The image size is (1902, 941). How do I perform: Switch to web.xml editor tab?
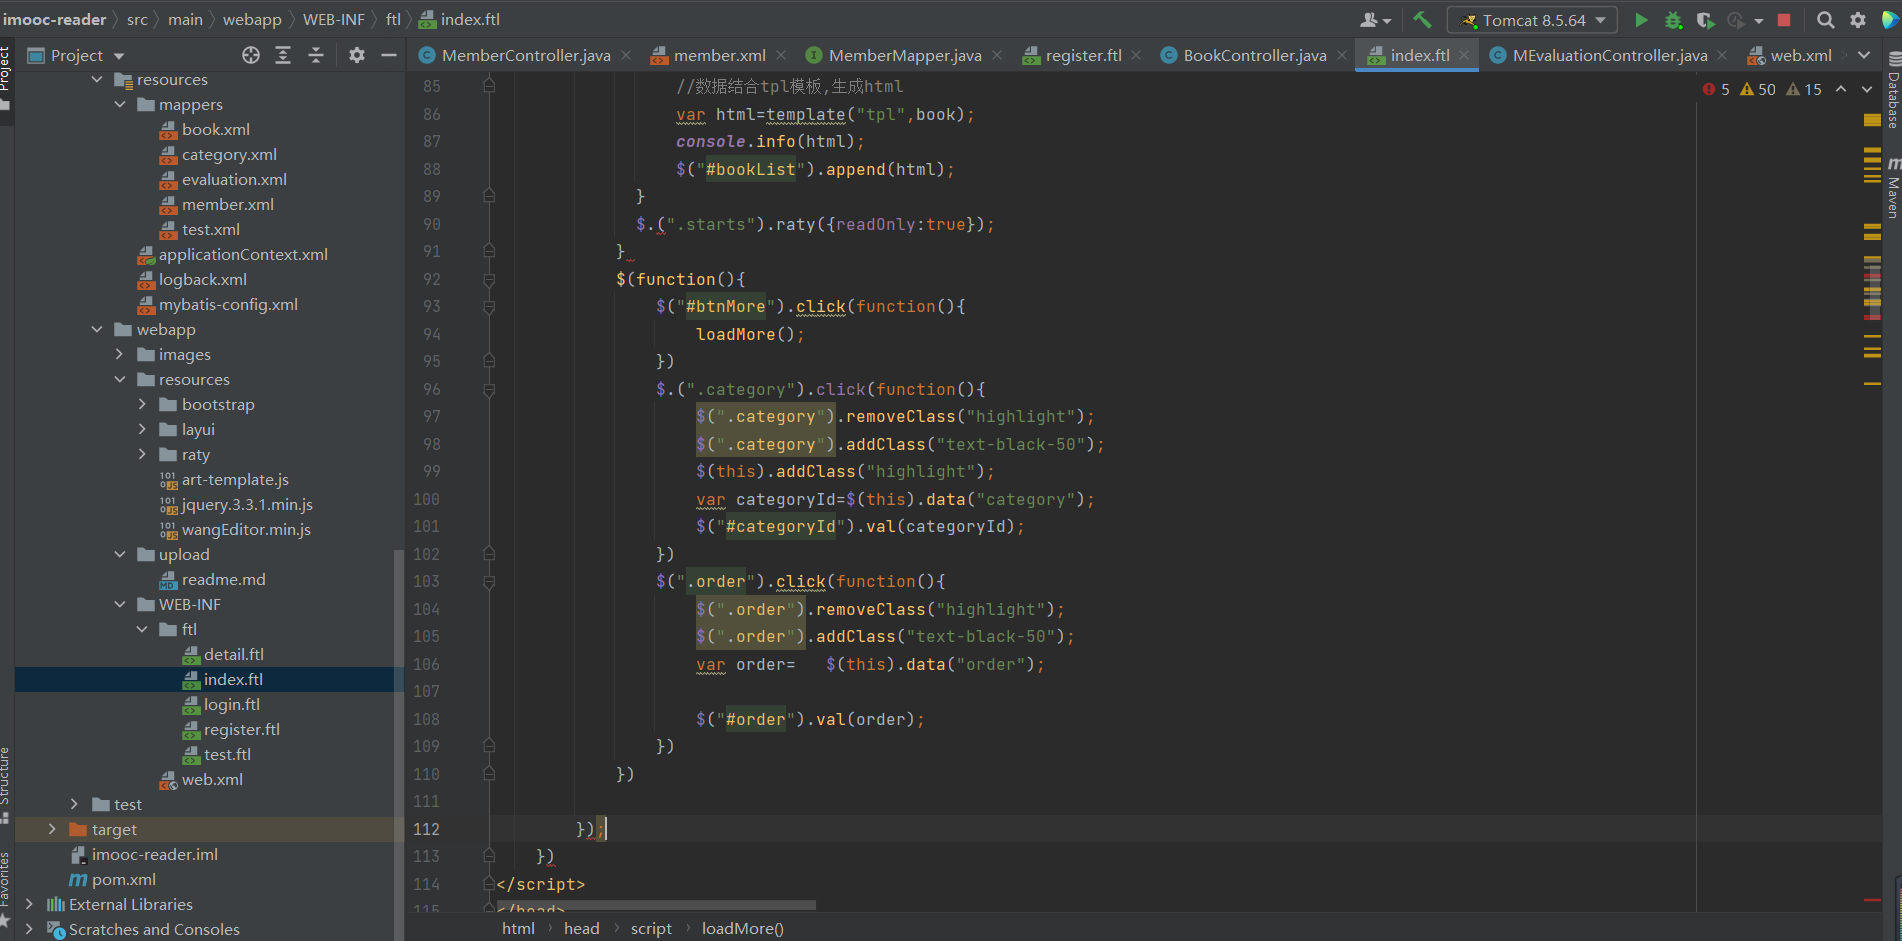(x=1801, y=55)
